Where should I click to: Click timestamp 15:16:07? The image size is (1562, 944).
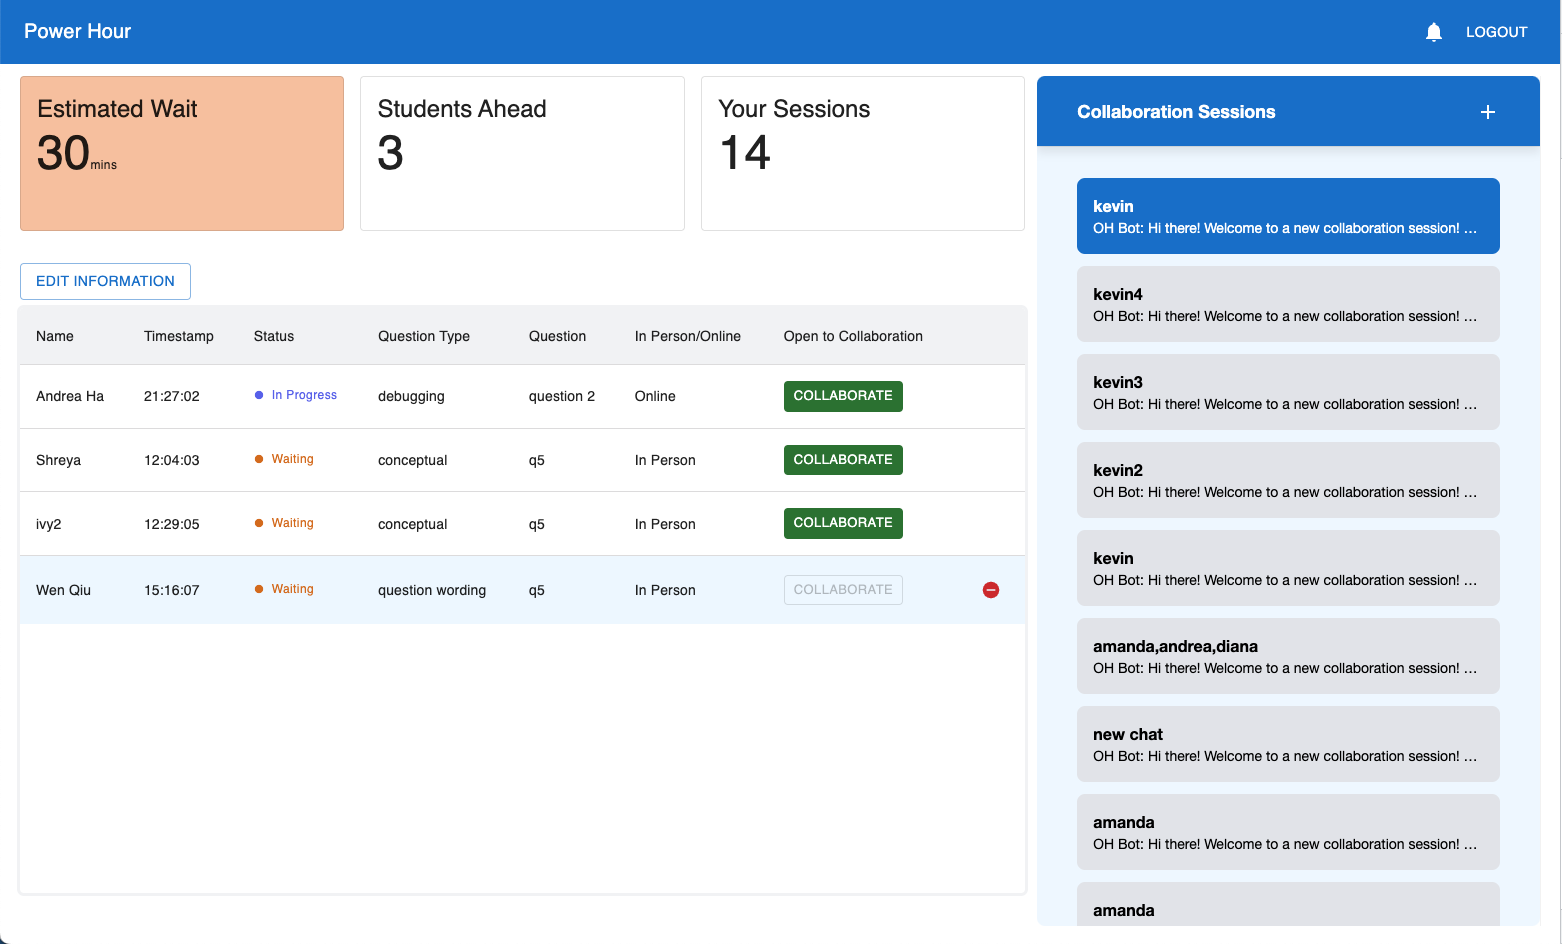[172, 590]
